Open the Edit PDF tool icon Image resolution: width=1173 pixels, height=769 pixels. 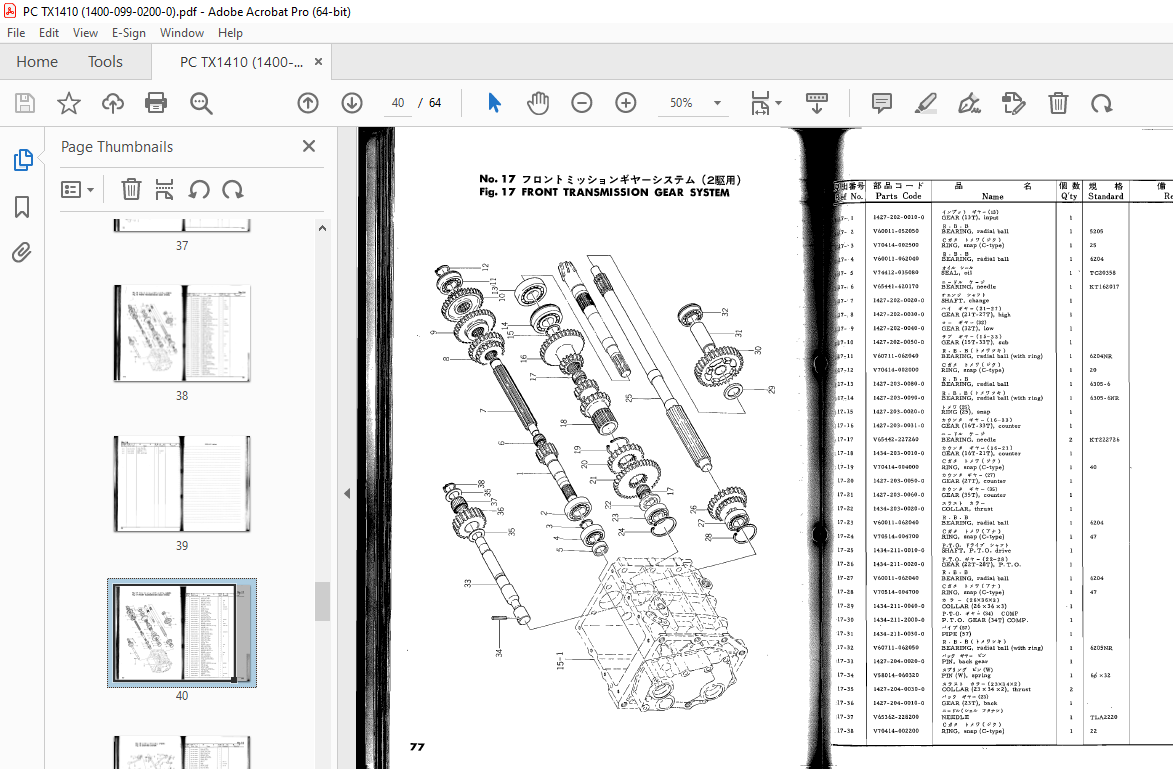click(1014, 103)
